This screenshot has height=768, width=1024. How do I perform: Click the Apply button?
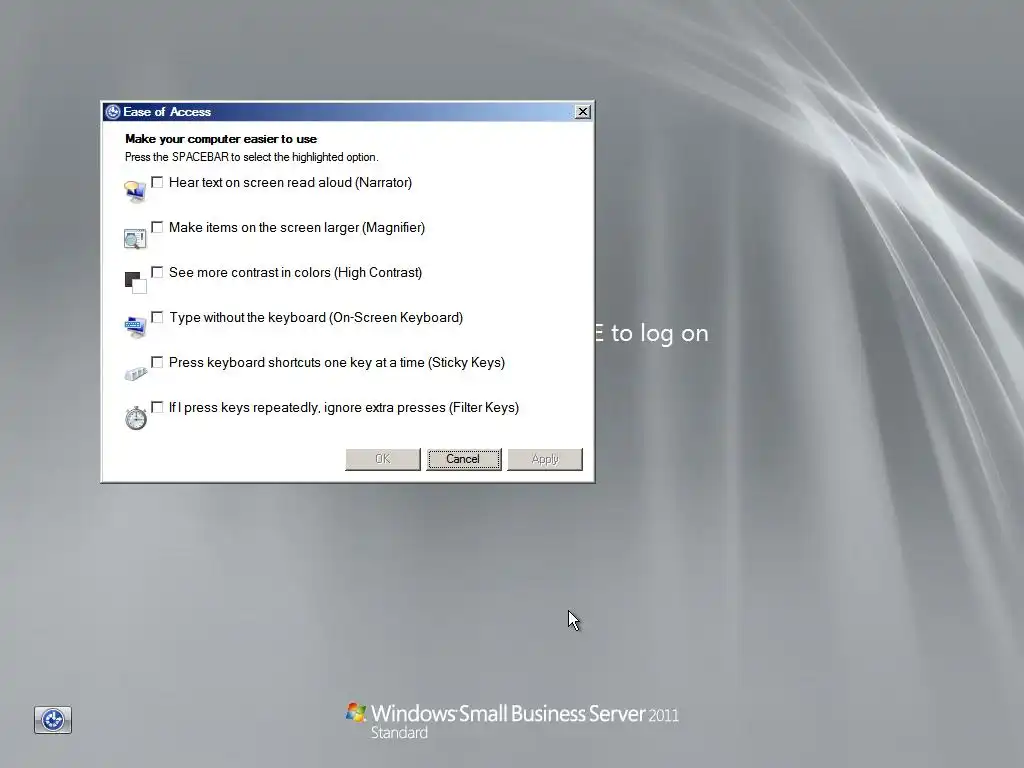click(545, 459)
